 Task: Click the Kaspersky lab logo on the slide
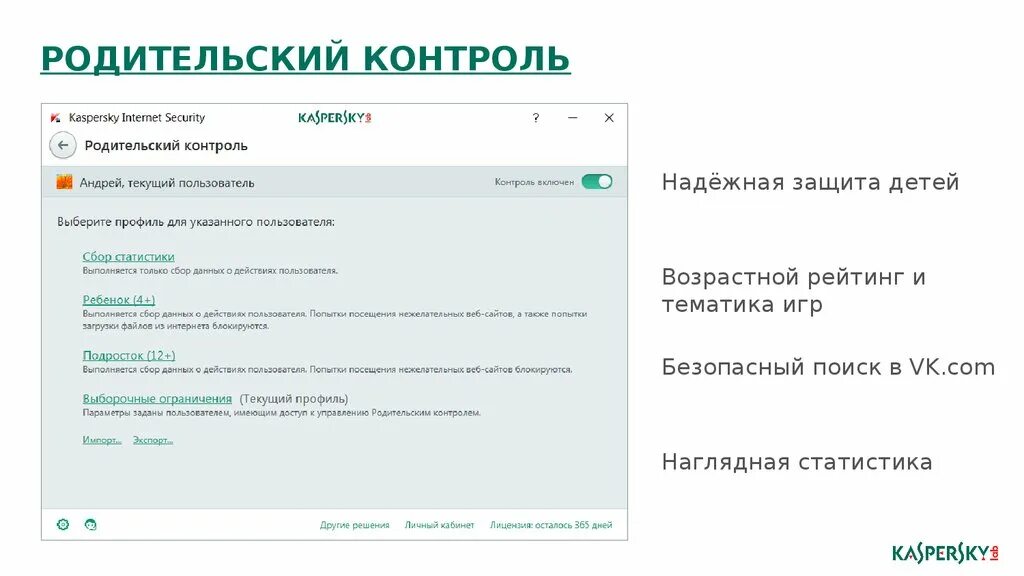(x=945, y=554)
